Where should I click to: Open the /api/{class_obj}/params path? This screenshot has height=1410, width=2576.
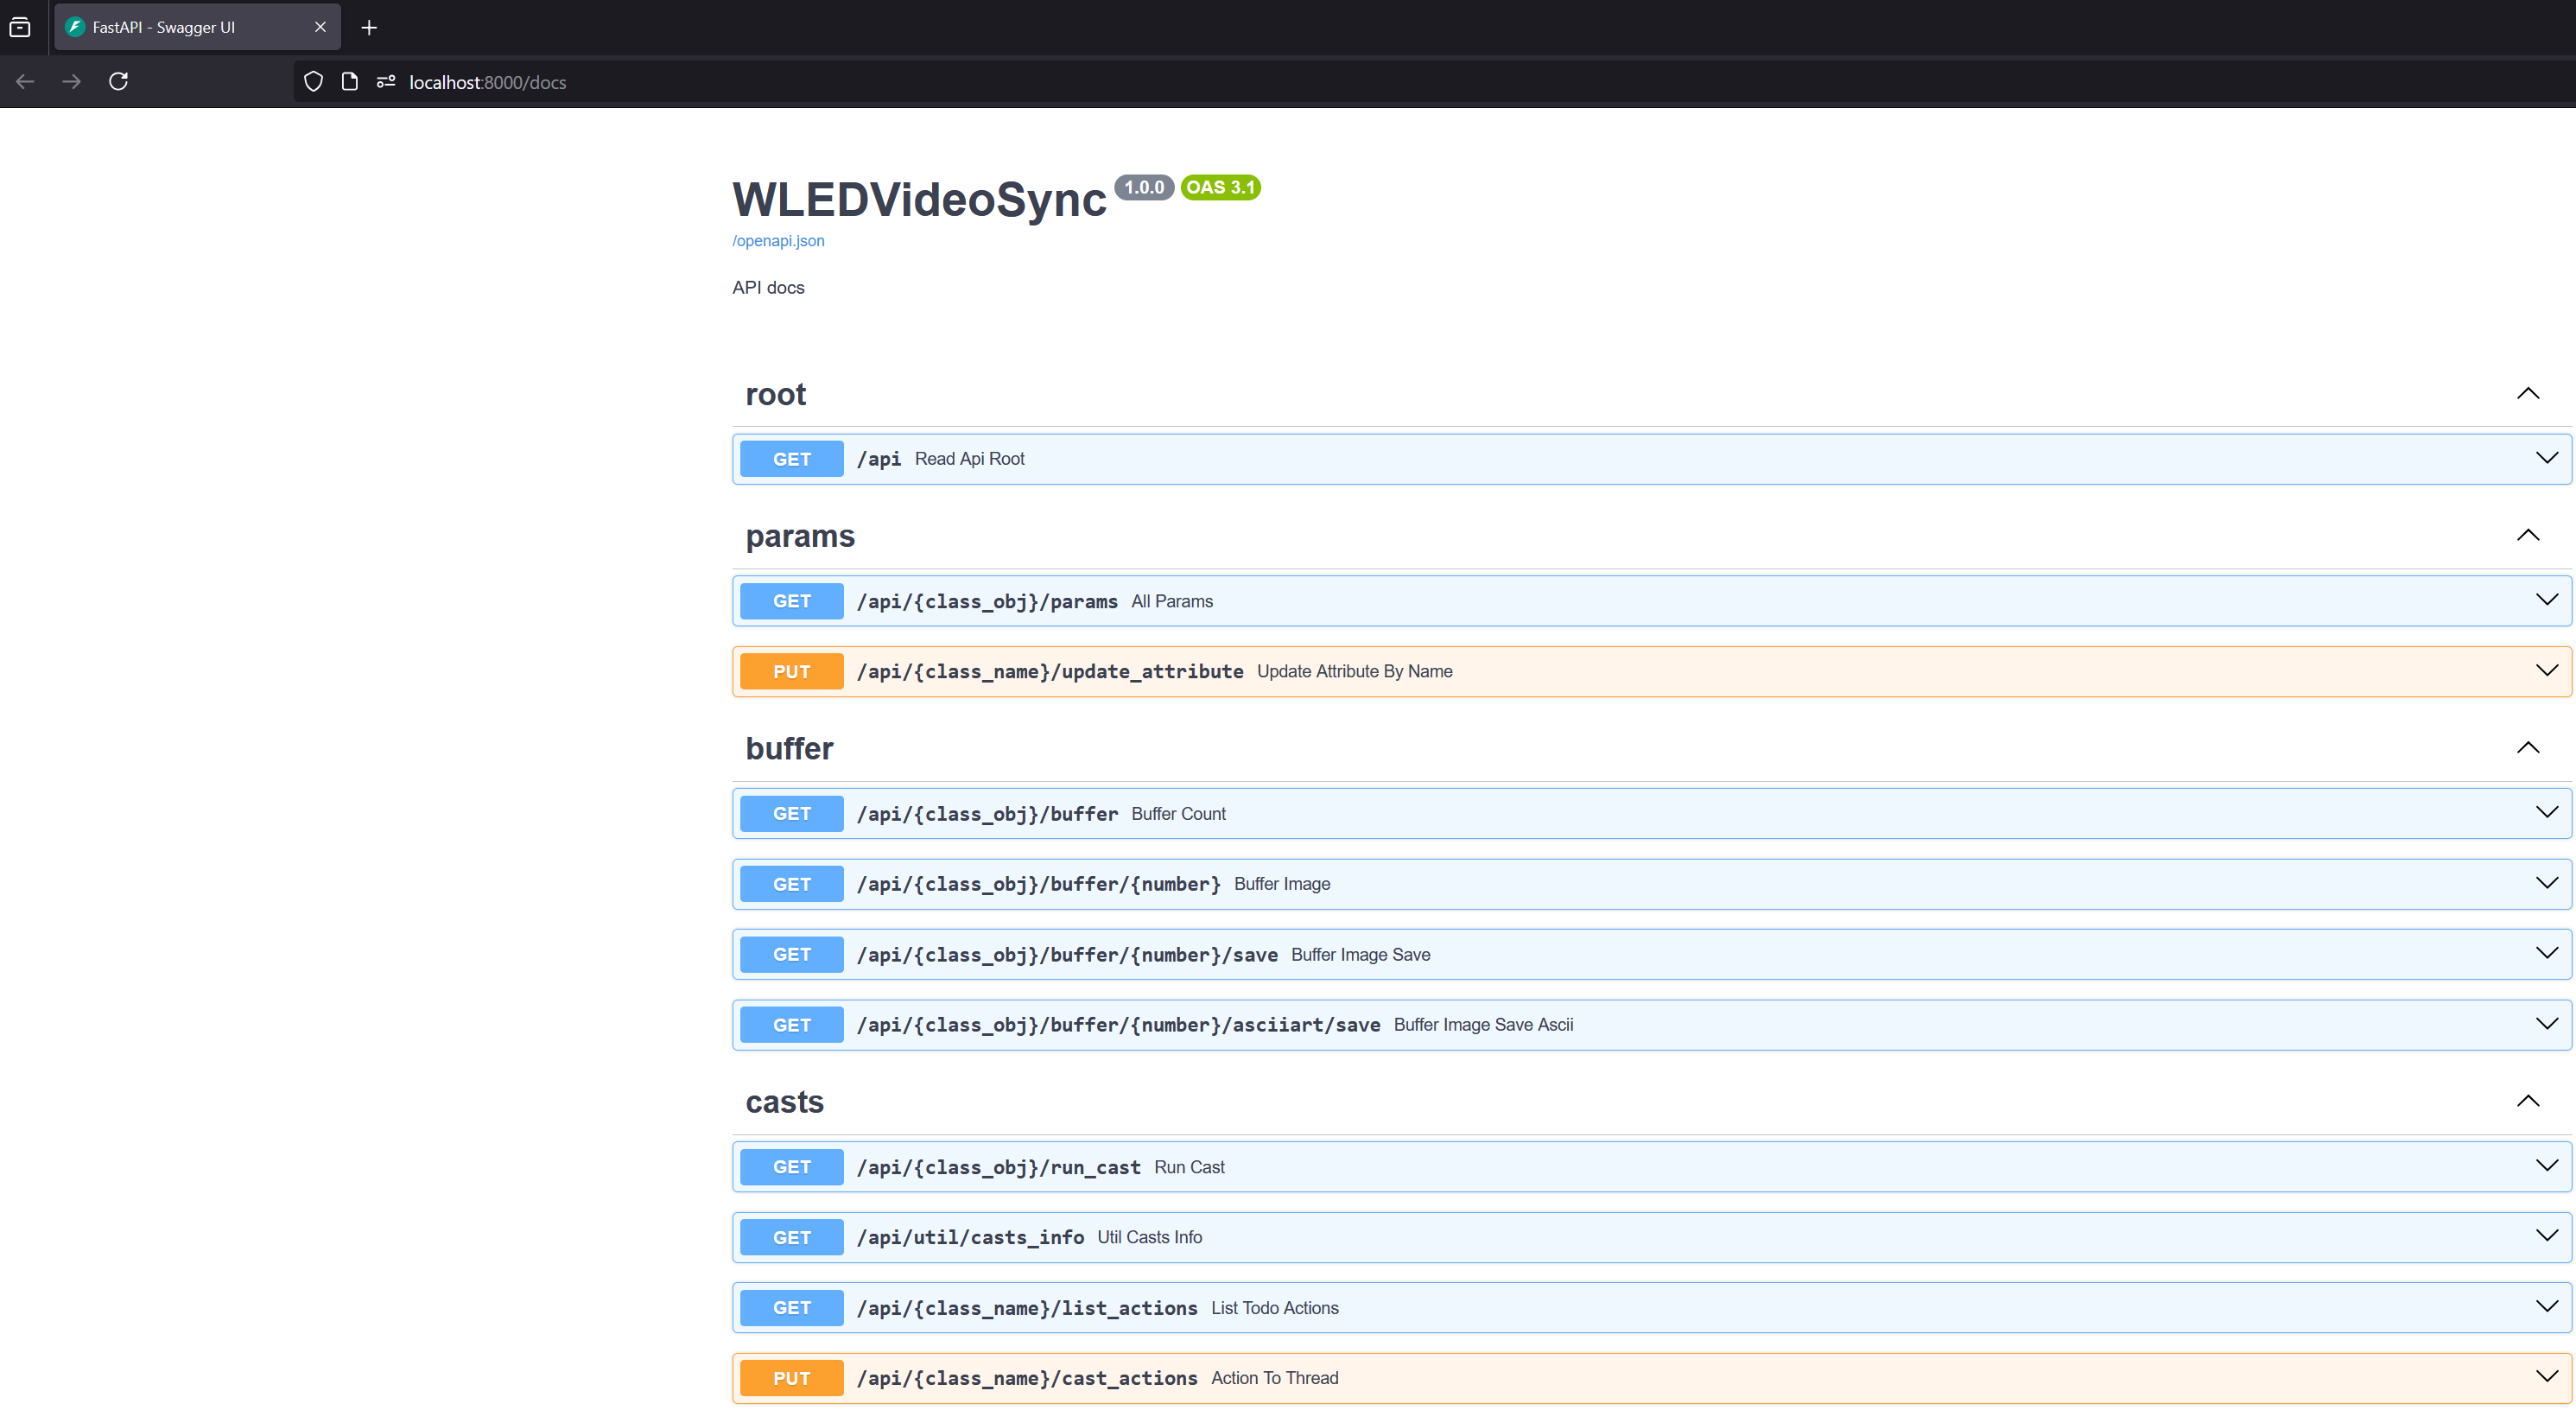pos(987,601)
